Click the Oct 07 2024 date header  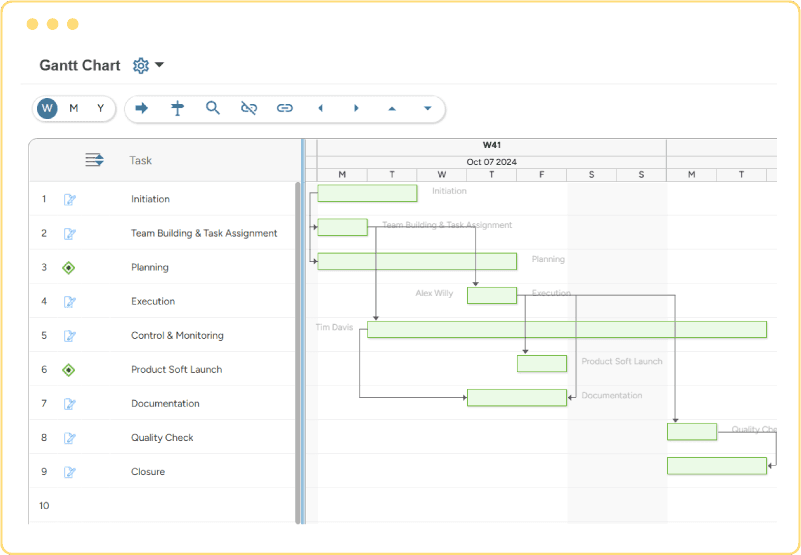(491, 162)
